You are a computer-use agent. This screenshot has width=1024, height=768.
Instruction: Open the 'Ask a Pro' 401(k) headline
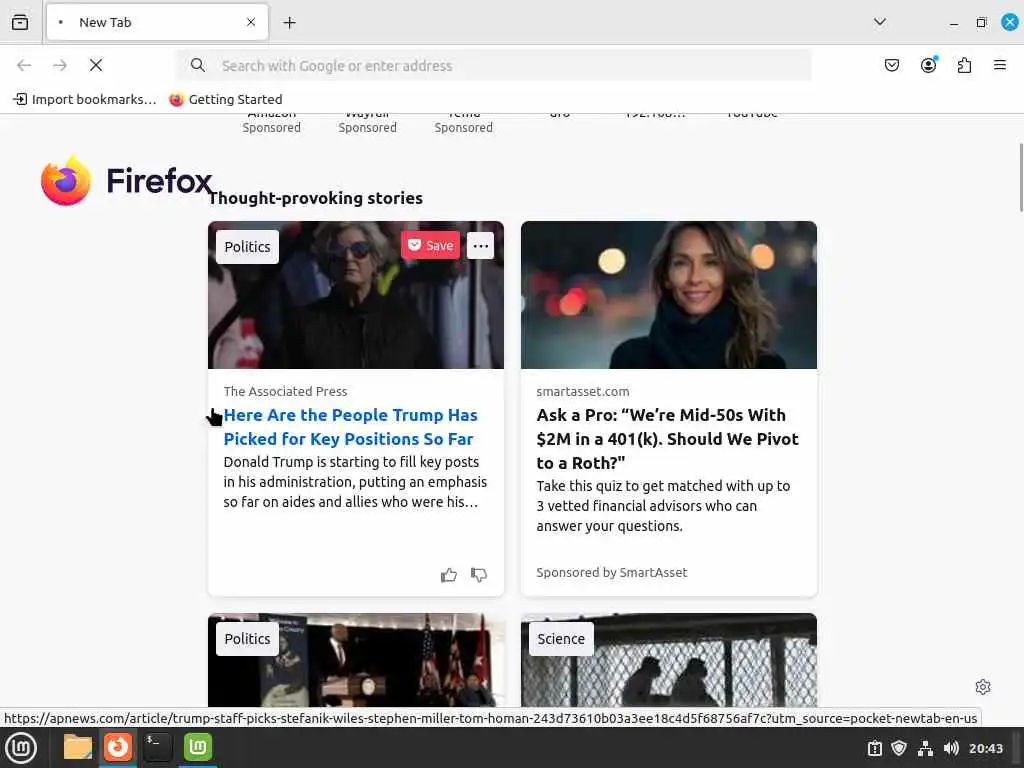(x=667, y=439)
